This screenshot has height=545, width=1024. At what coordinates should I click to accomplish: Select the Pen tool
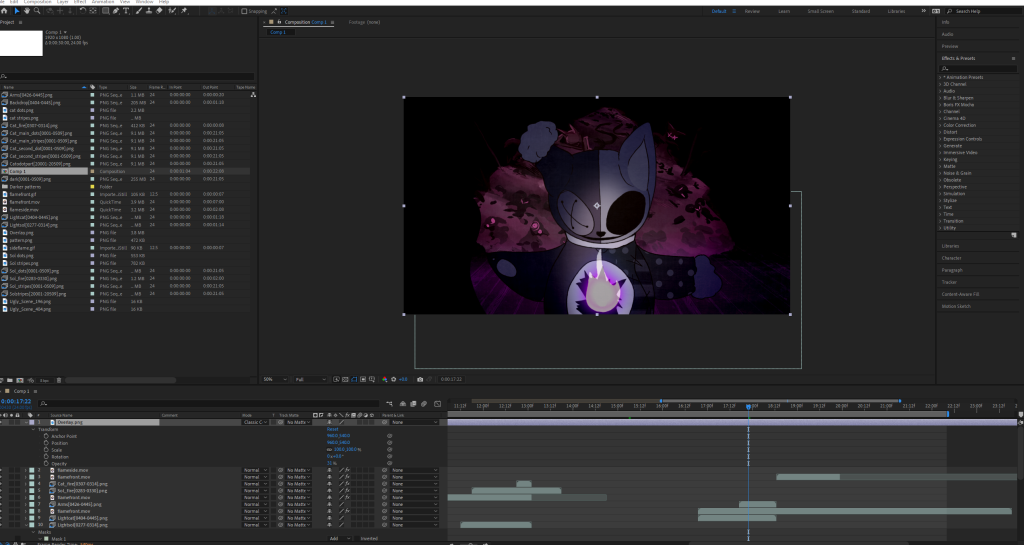click(116, 11)
